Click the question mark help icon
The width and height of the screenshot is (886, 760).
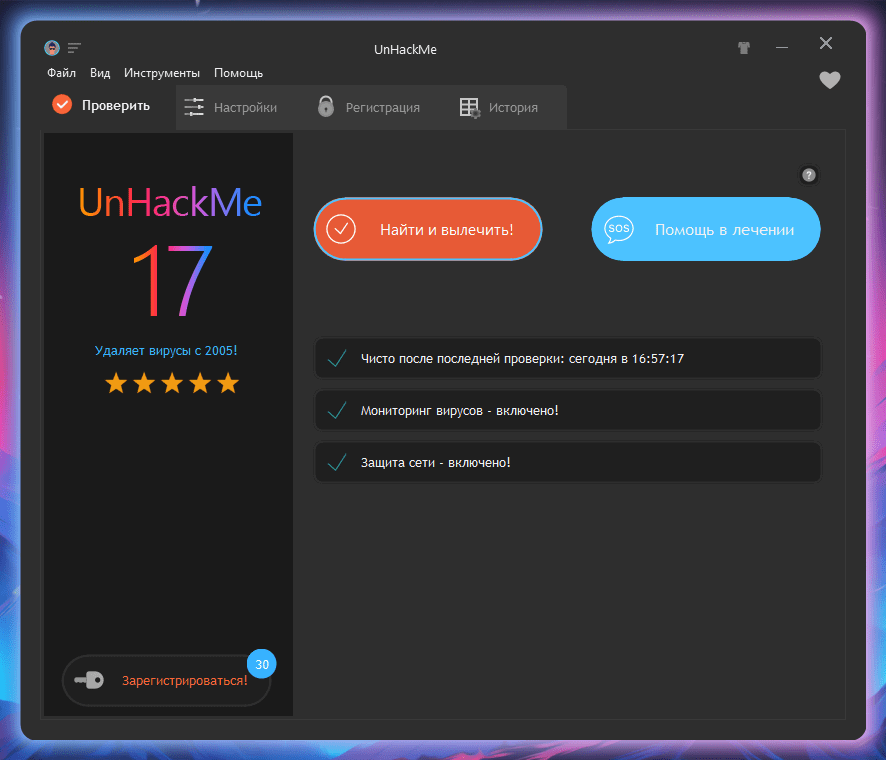click(x=809, y=175)
